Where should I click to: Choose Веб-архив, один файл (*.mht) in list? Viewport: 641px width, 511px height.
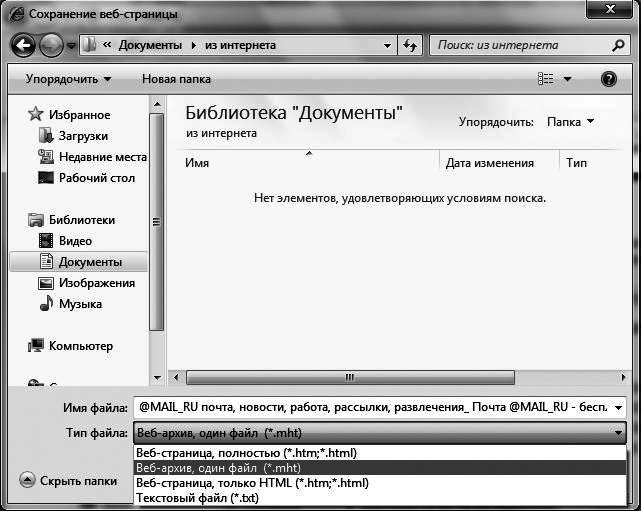tap(380, 468)
